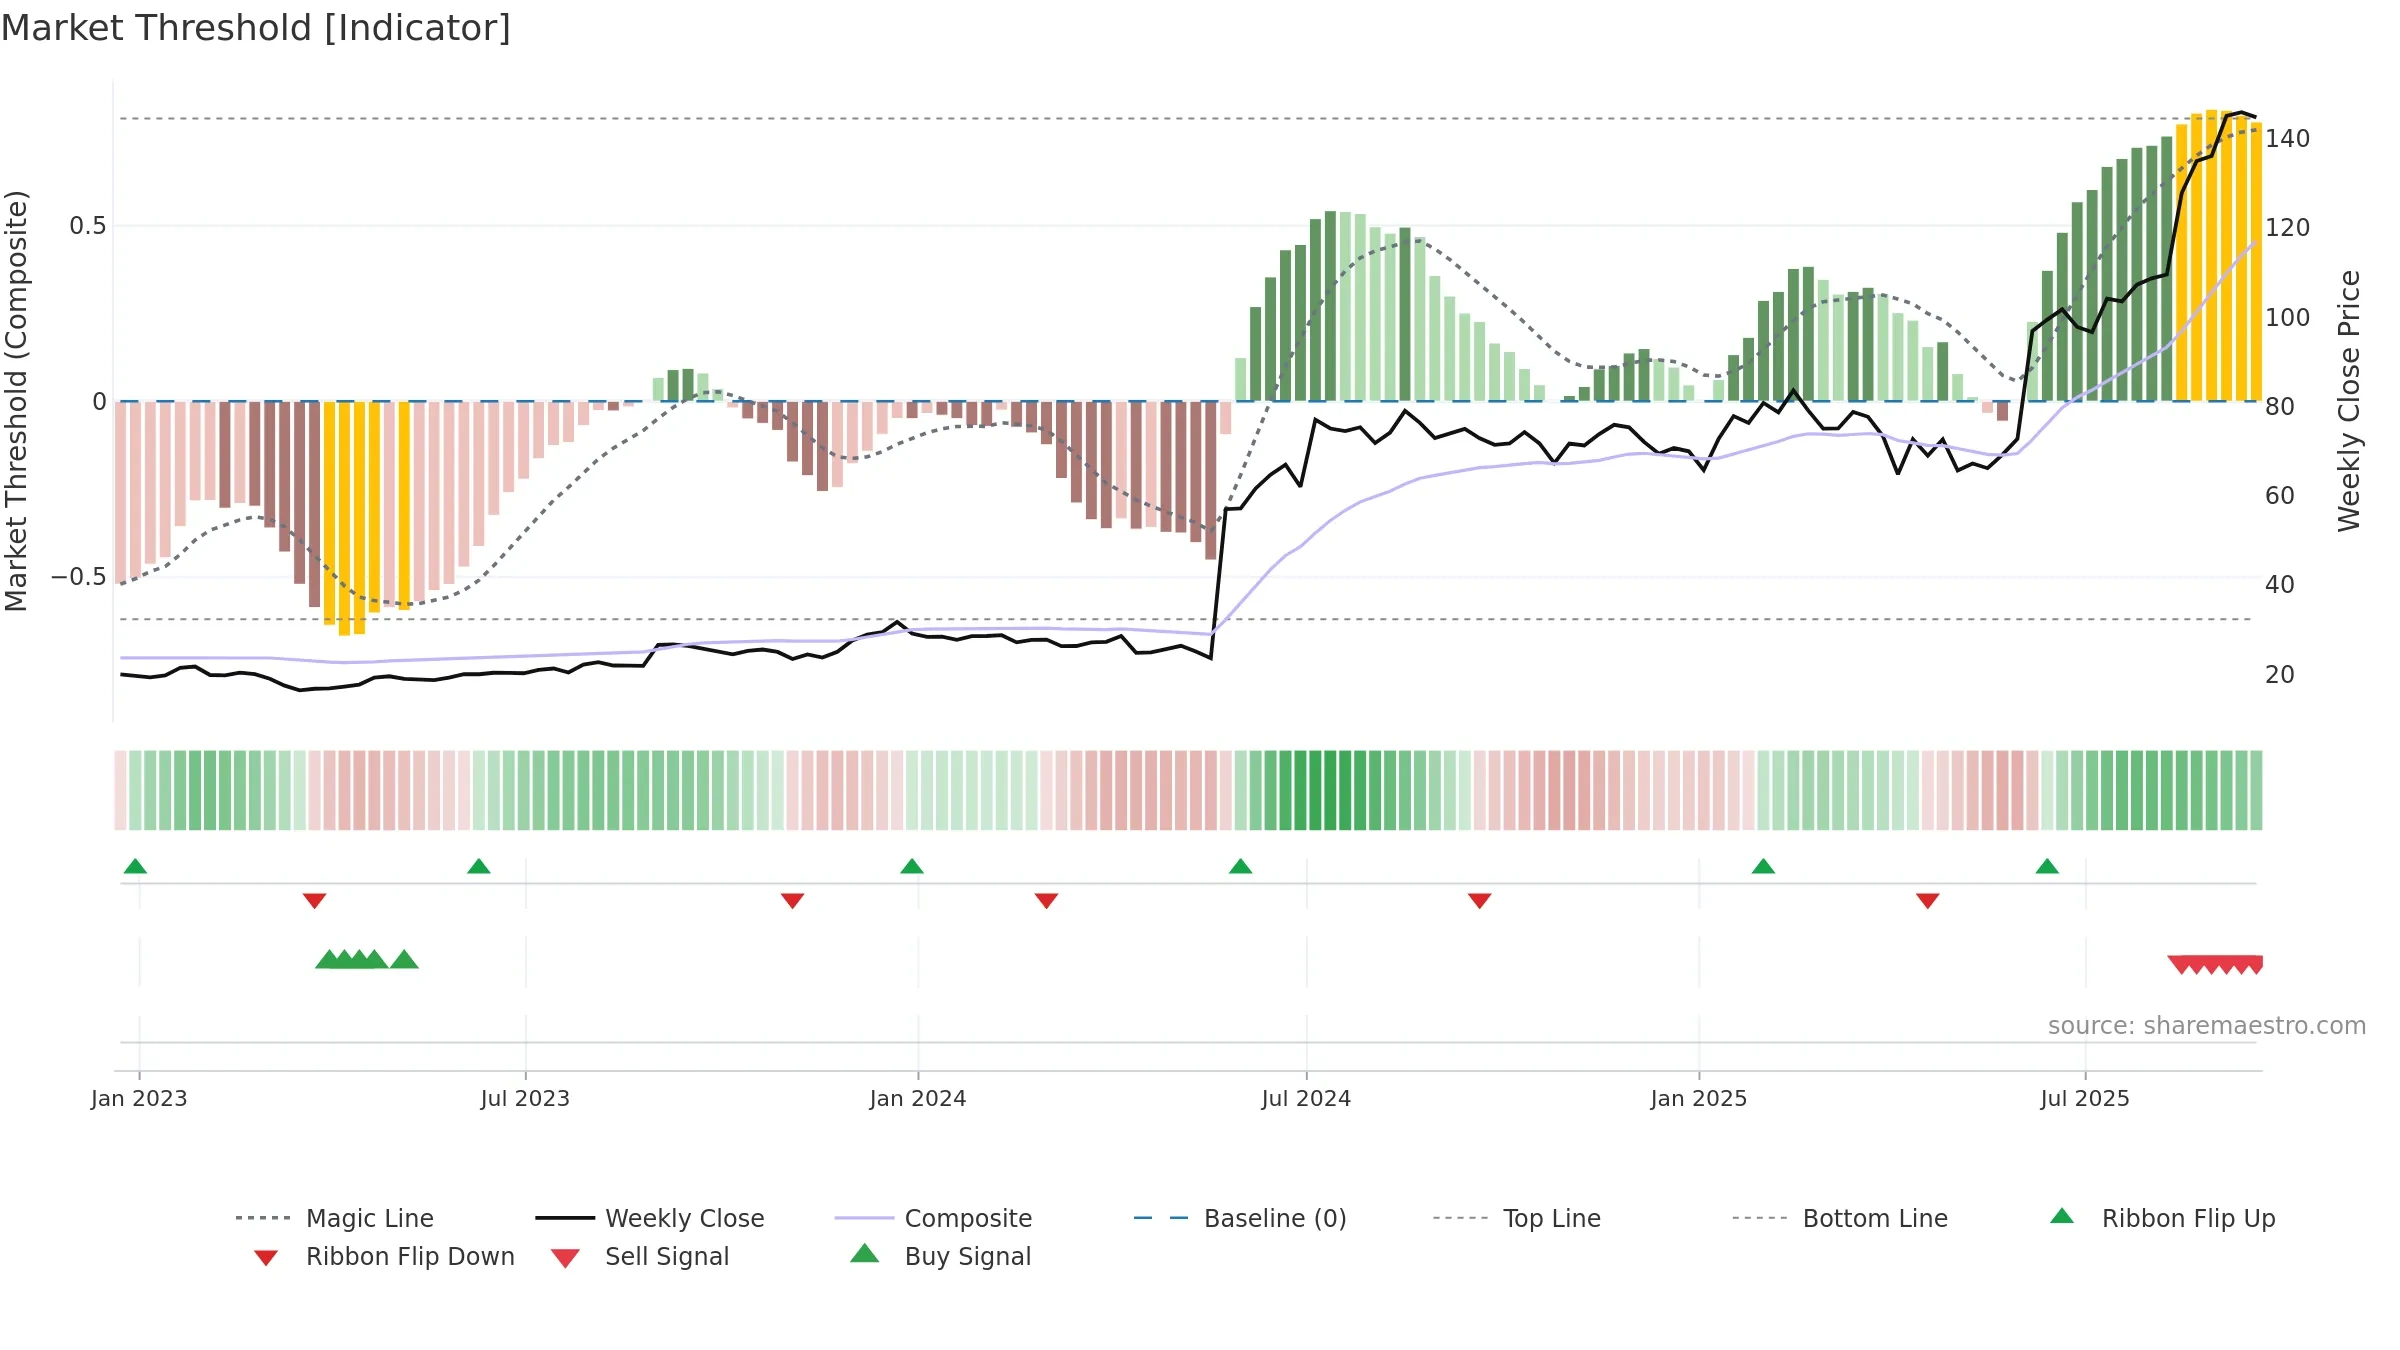2400x1350 pixels.
Task: Click the source: sharemaestro.com text
Action: pos(2207,1026)
